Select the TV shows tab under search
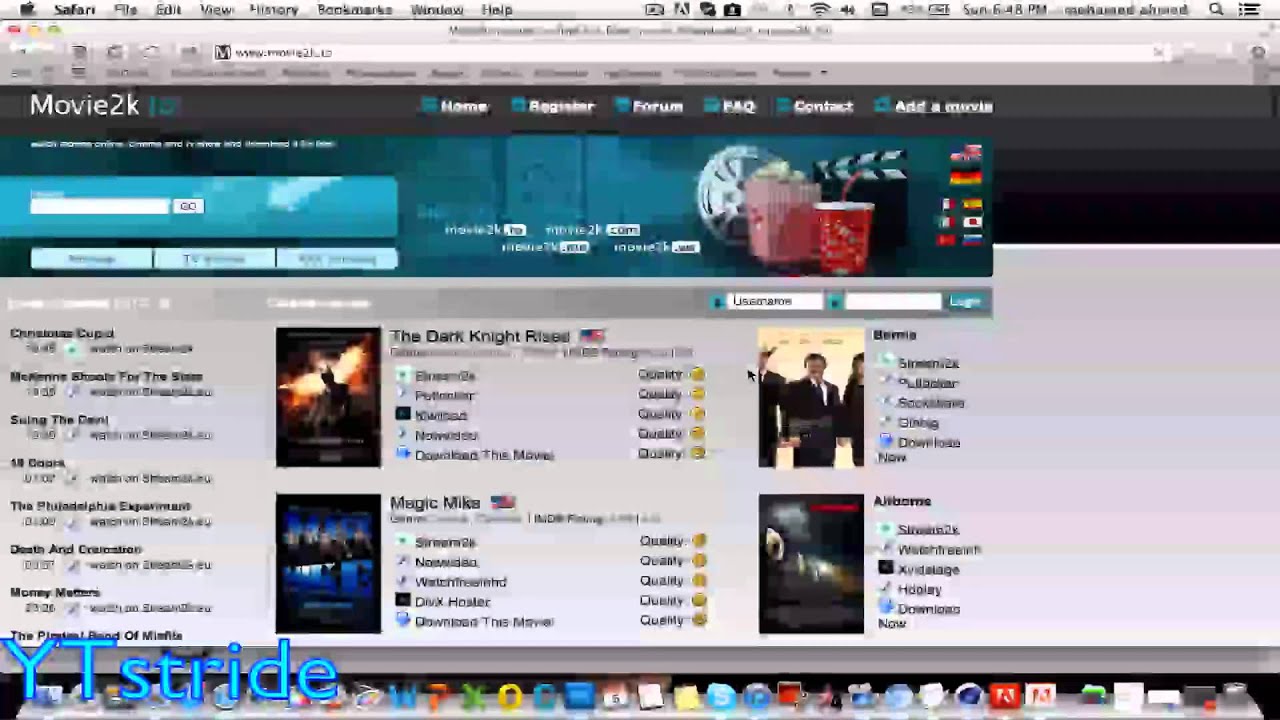Viewport: 1280px width, 720px height. click(213, 259)
